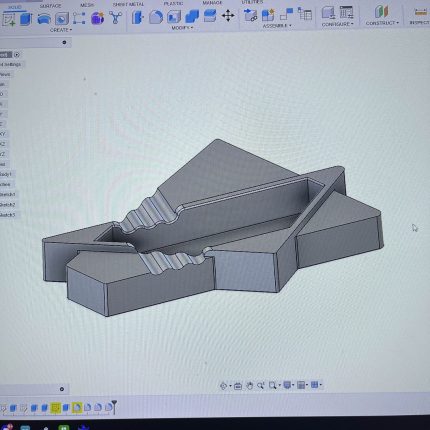The width and height of the screenshot is (430, 430).
Task: Select the Offset Face tool
Action: (210, 16)
